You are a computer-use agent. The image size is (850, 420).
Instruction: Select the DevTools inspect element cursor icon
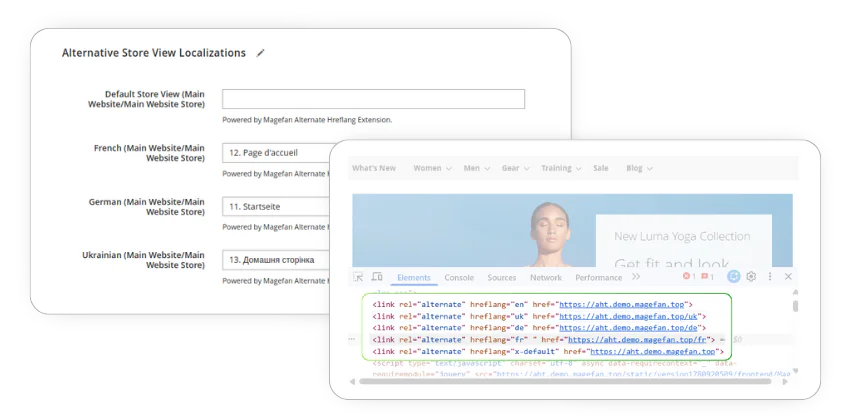click(x=358, y=277)
